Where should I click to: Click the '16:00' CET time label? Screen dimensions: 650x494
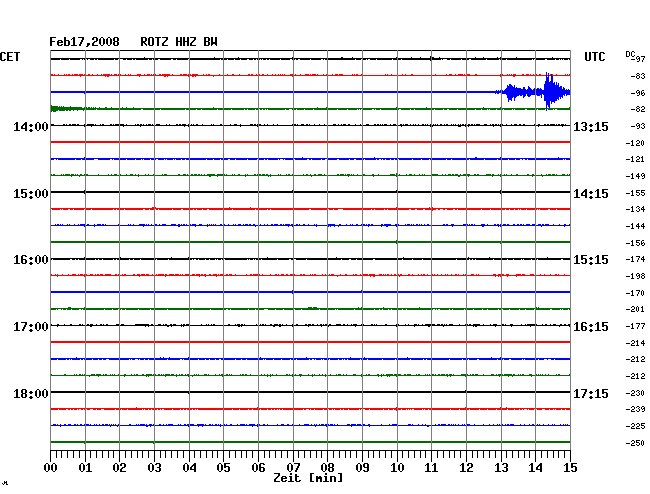click(x=31, y=260)
